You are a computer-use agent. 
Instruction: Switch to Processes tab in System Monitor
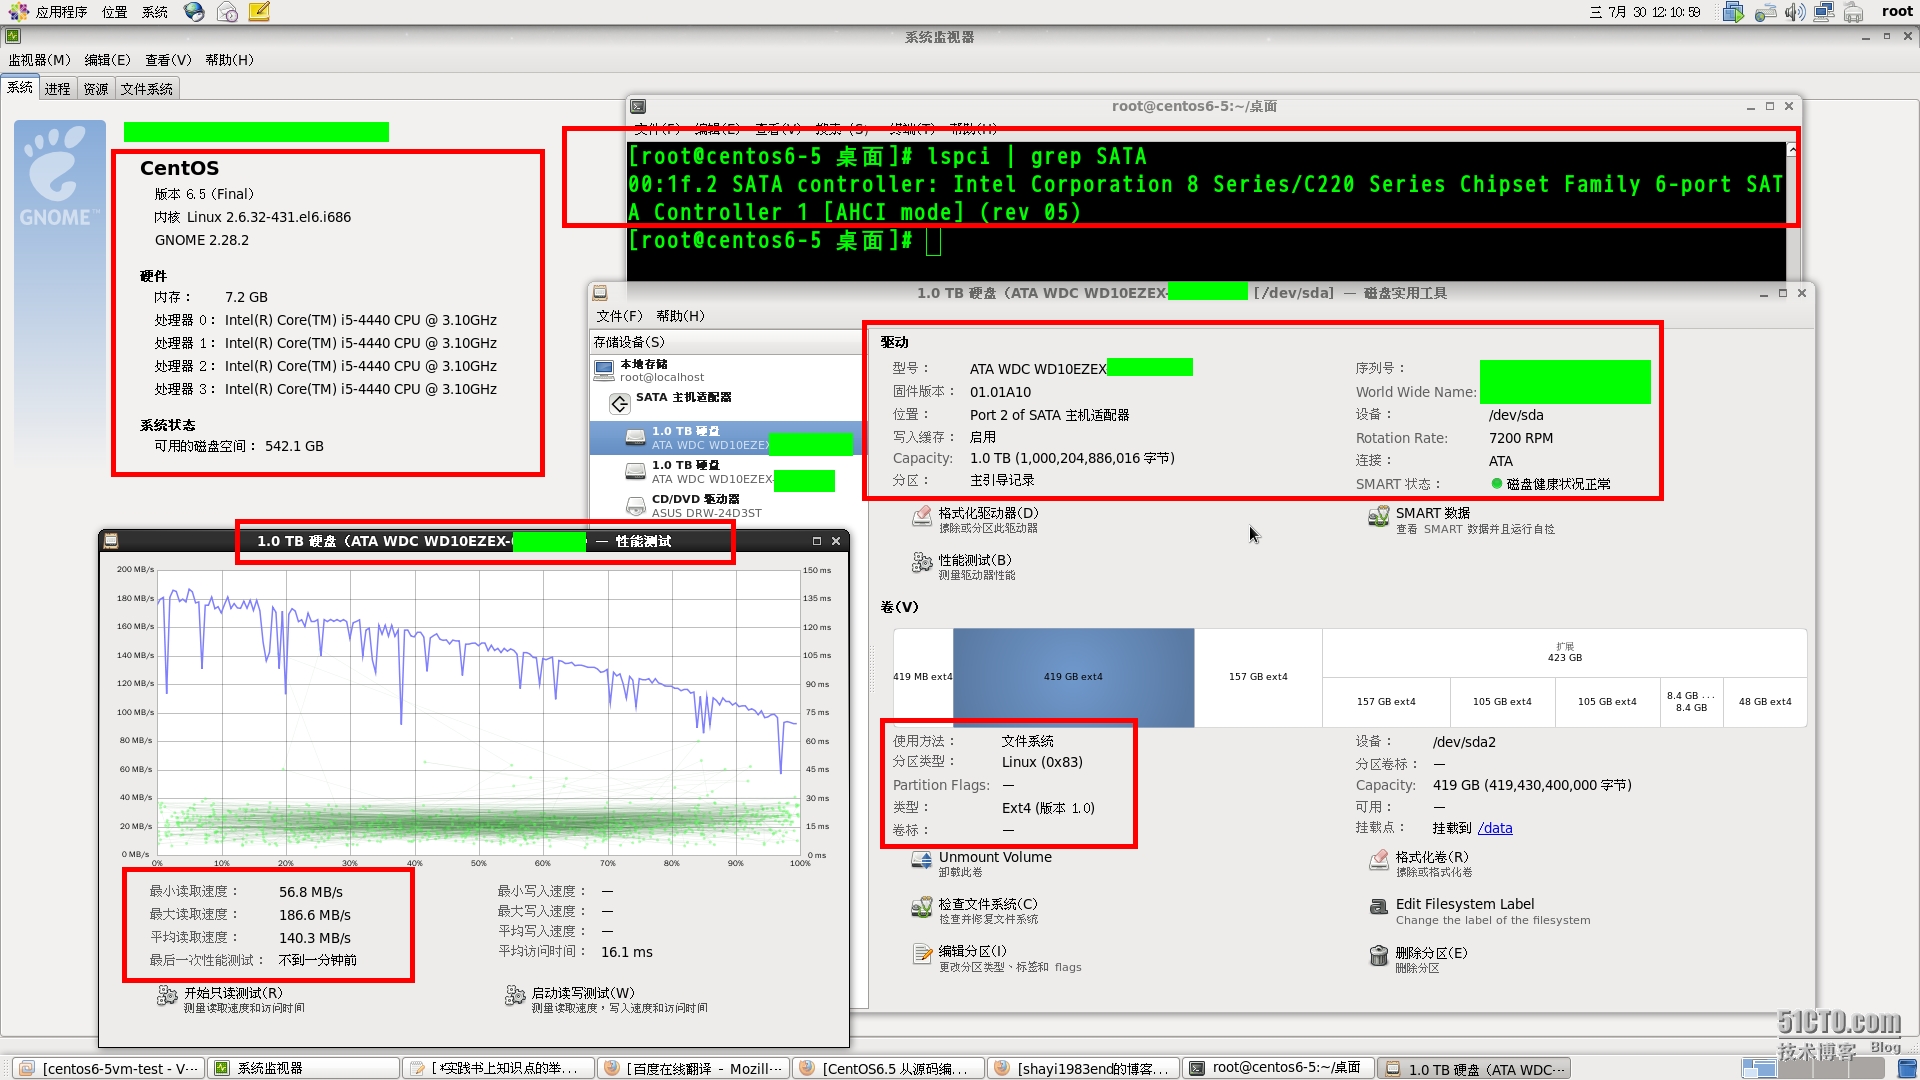(58, 89)
